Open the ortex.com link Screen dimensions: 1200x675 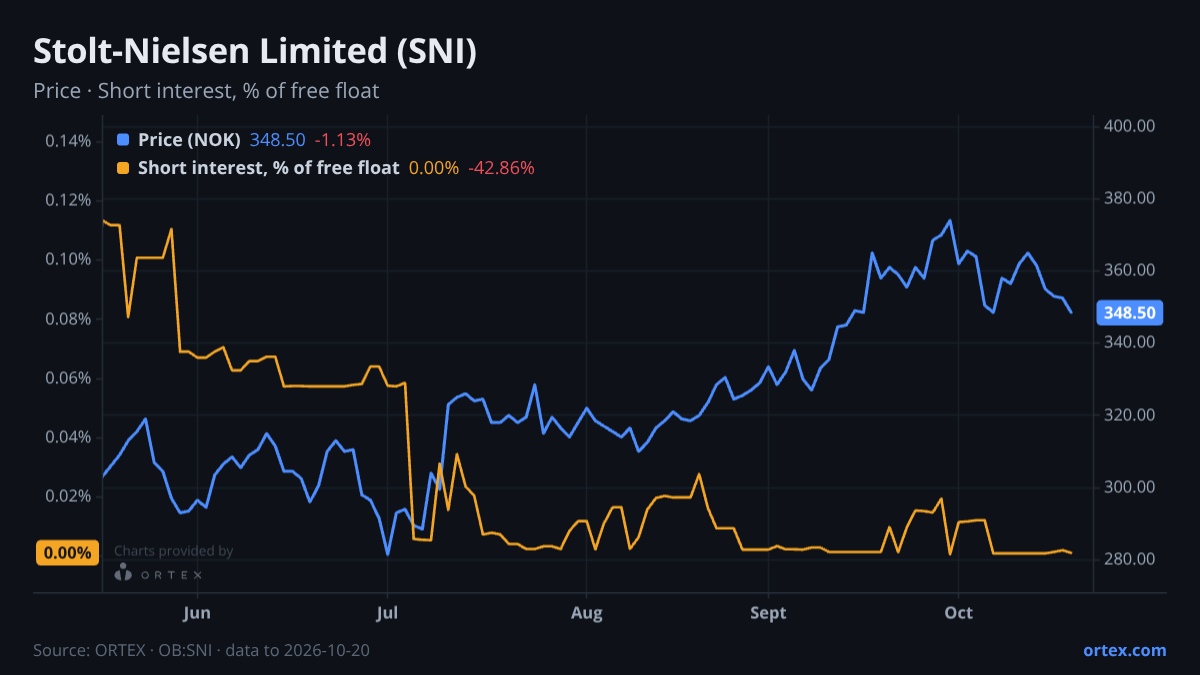(1124, 650)
